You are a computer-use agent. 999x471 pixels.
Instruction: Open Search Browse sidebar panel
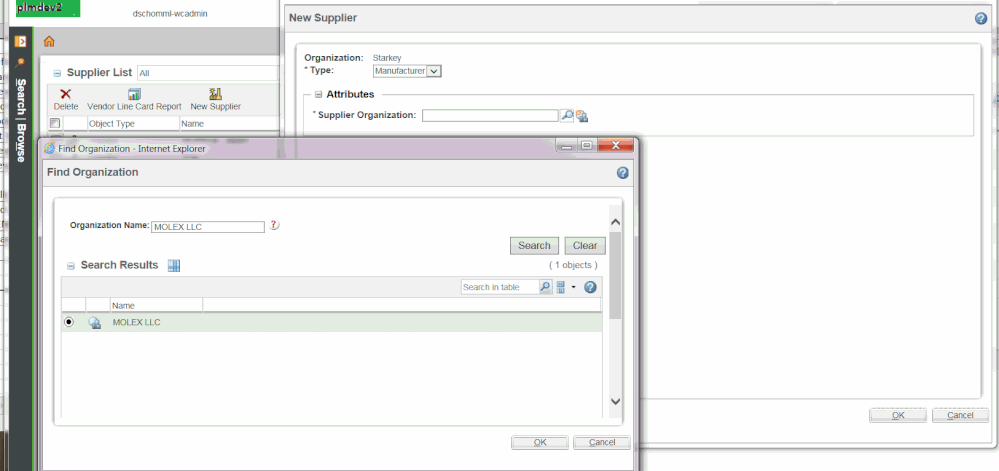(x=20, y=120)
